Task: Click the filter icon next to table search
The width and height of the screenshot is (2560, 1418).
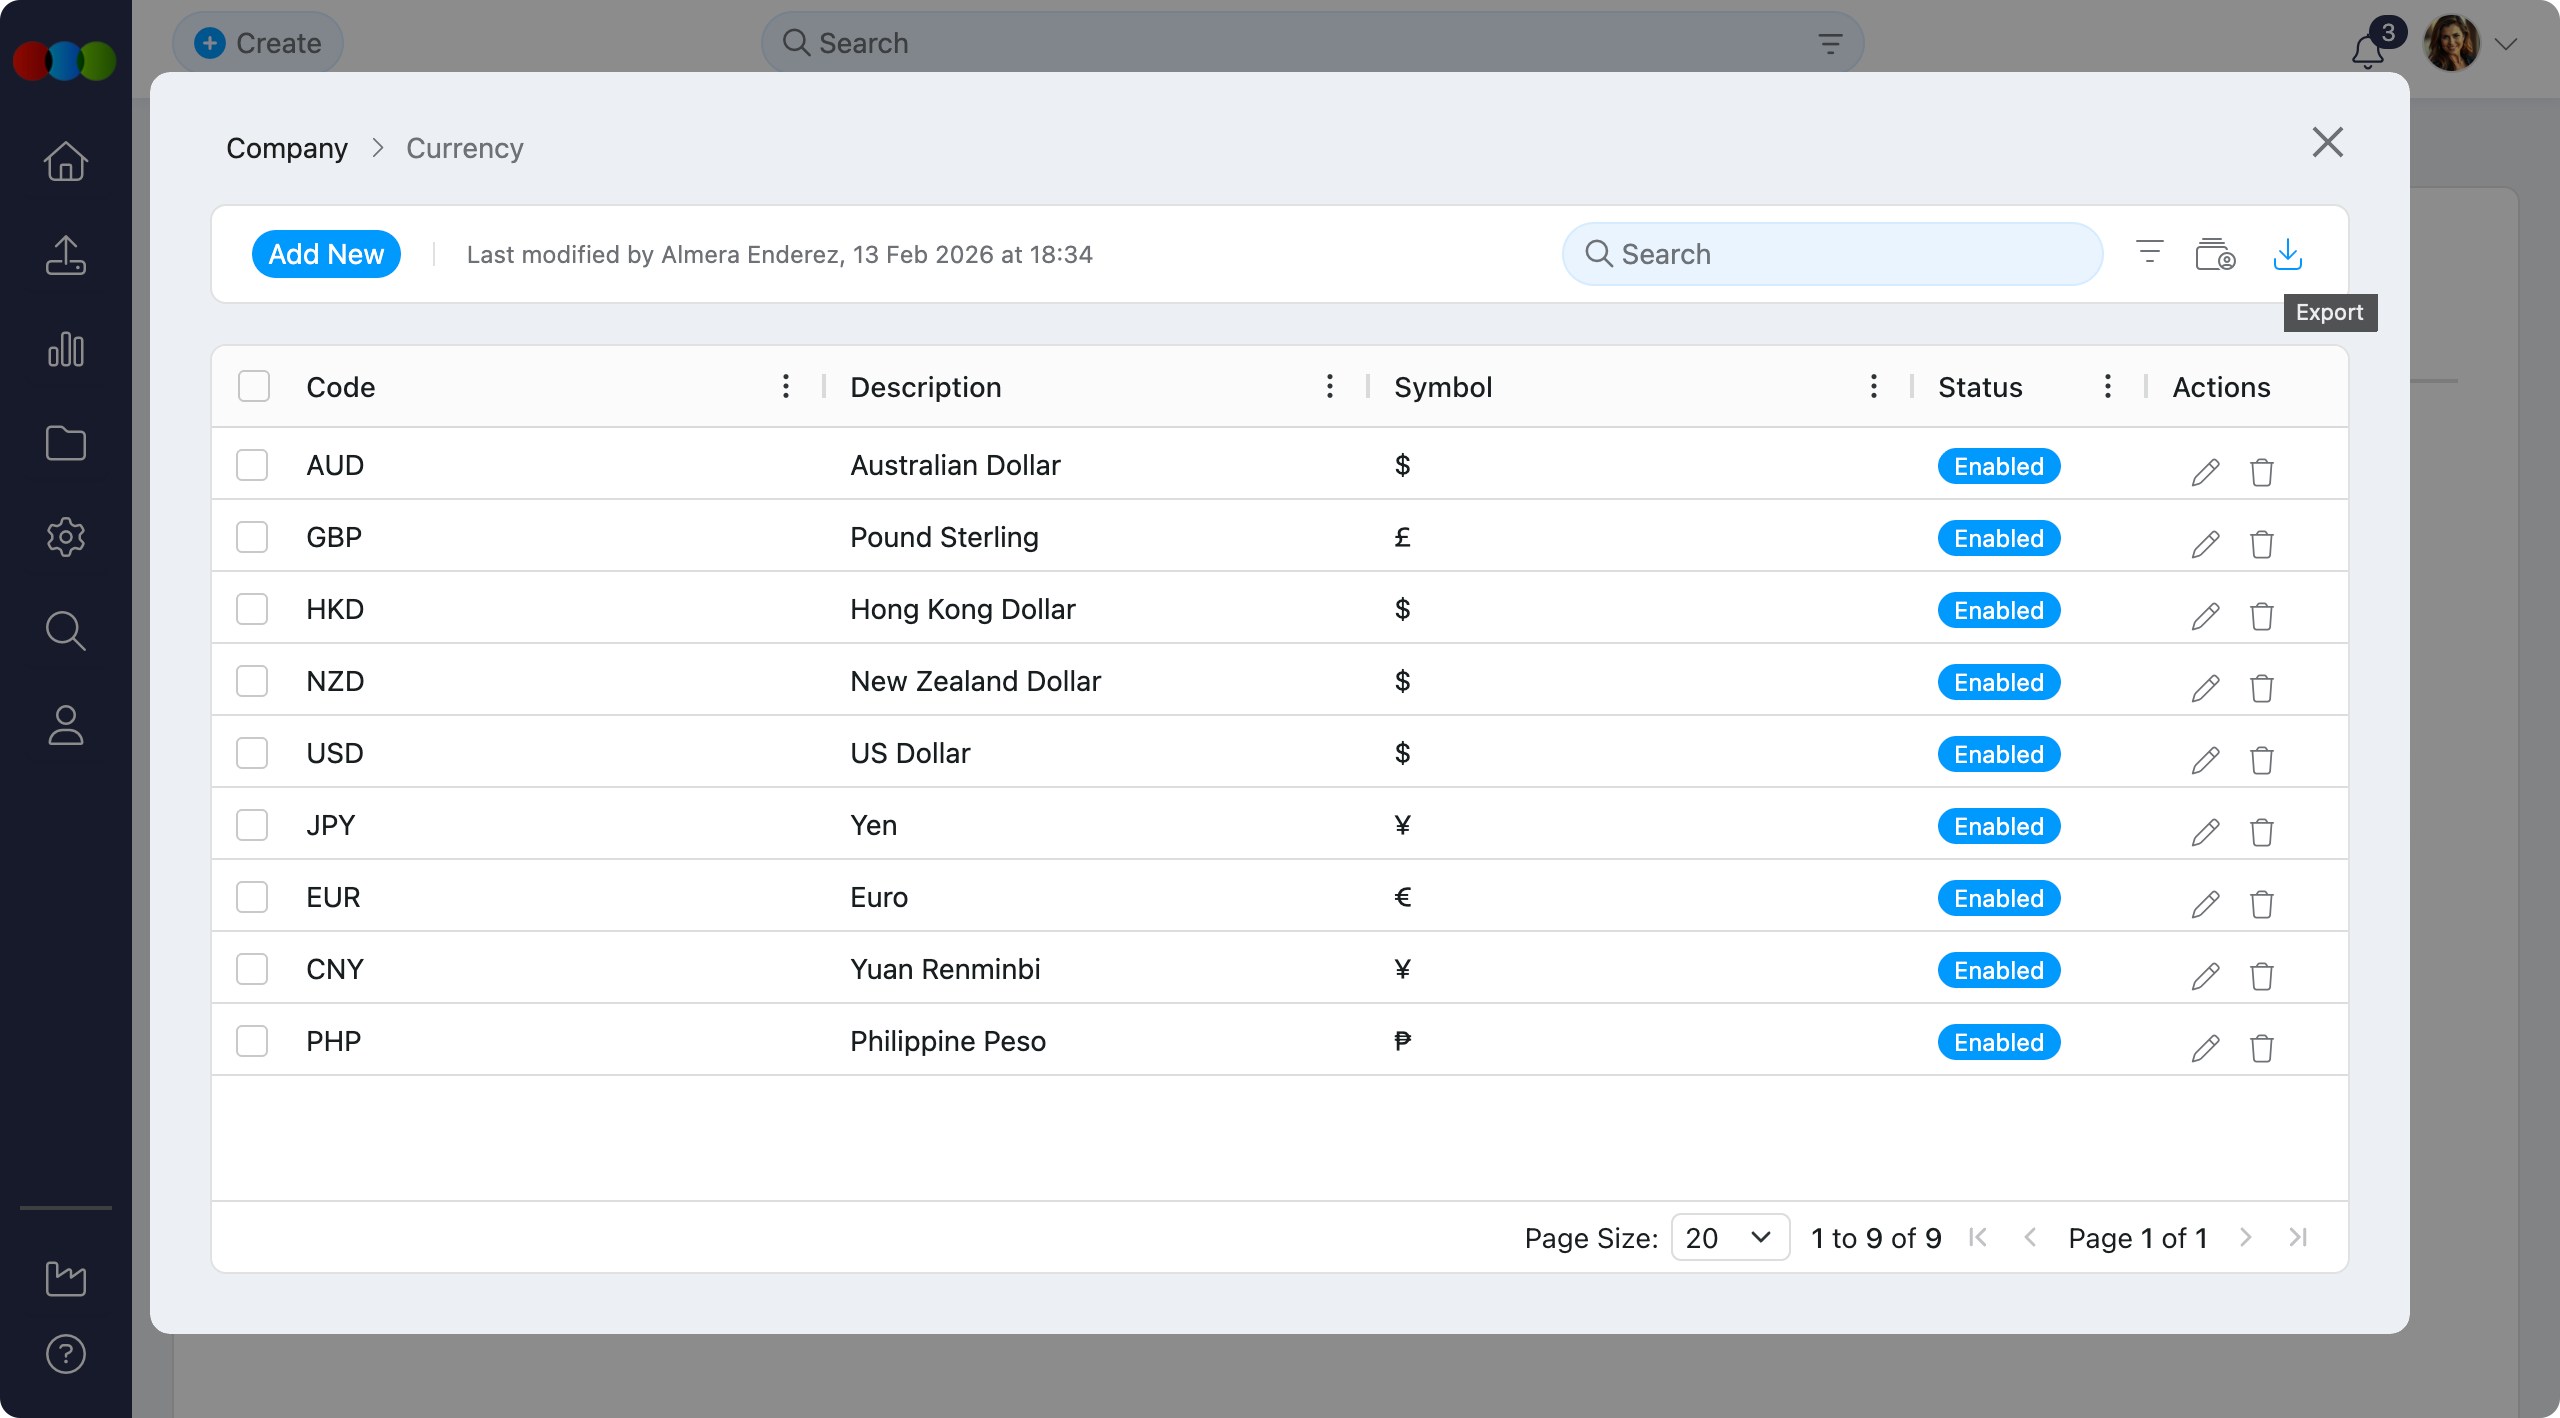Action: click(2149, 252)
